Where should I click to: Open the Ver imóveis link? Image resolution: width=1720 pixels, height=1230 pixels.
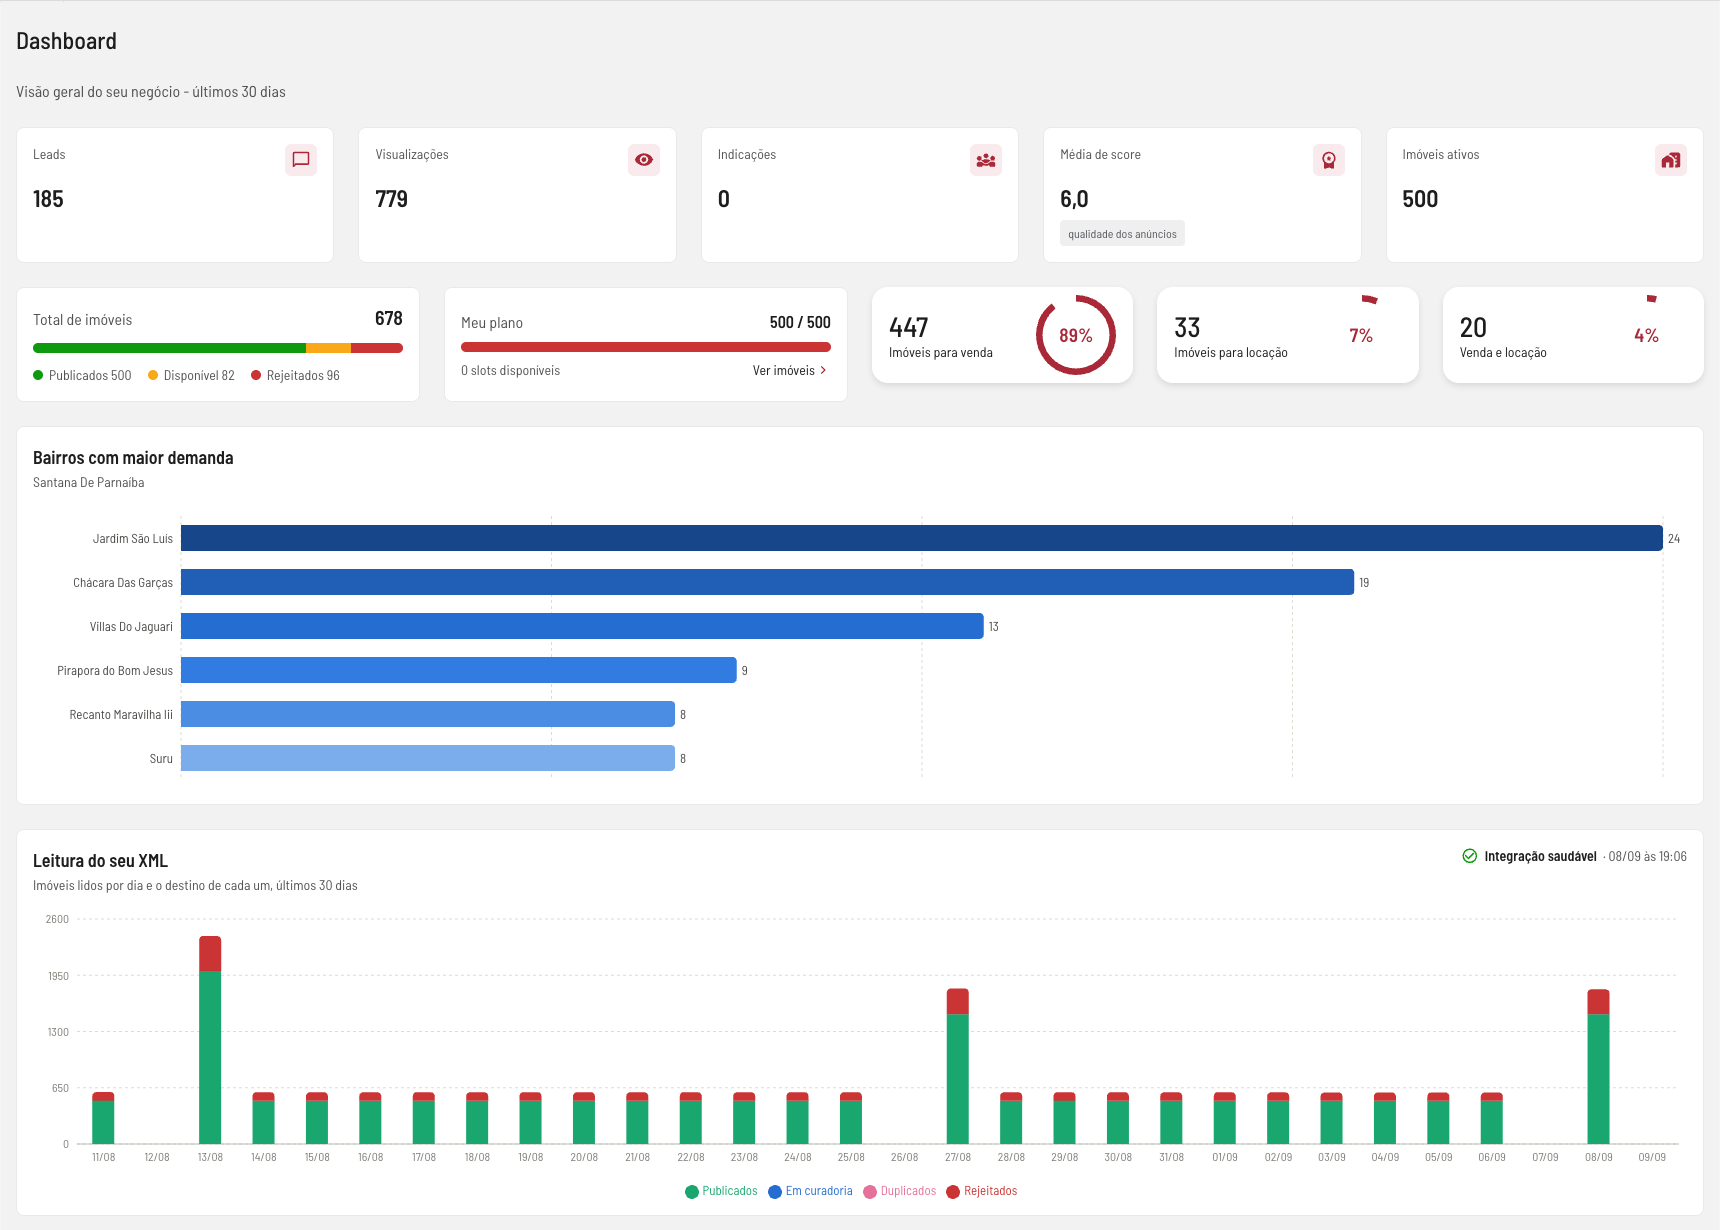click(790, 370)
